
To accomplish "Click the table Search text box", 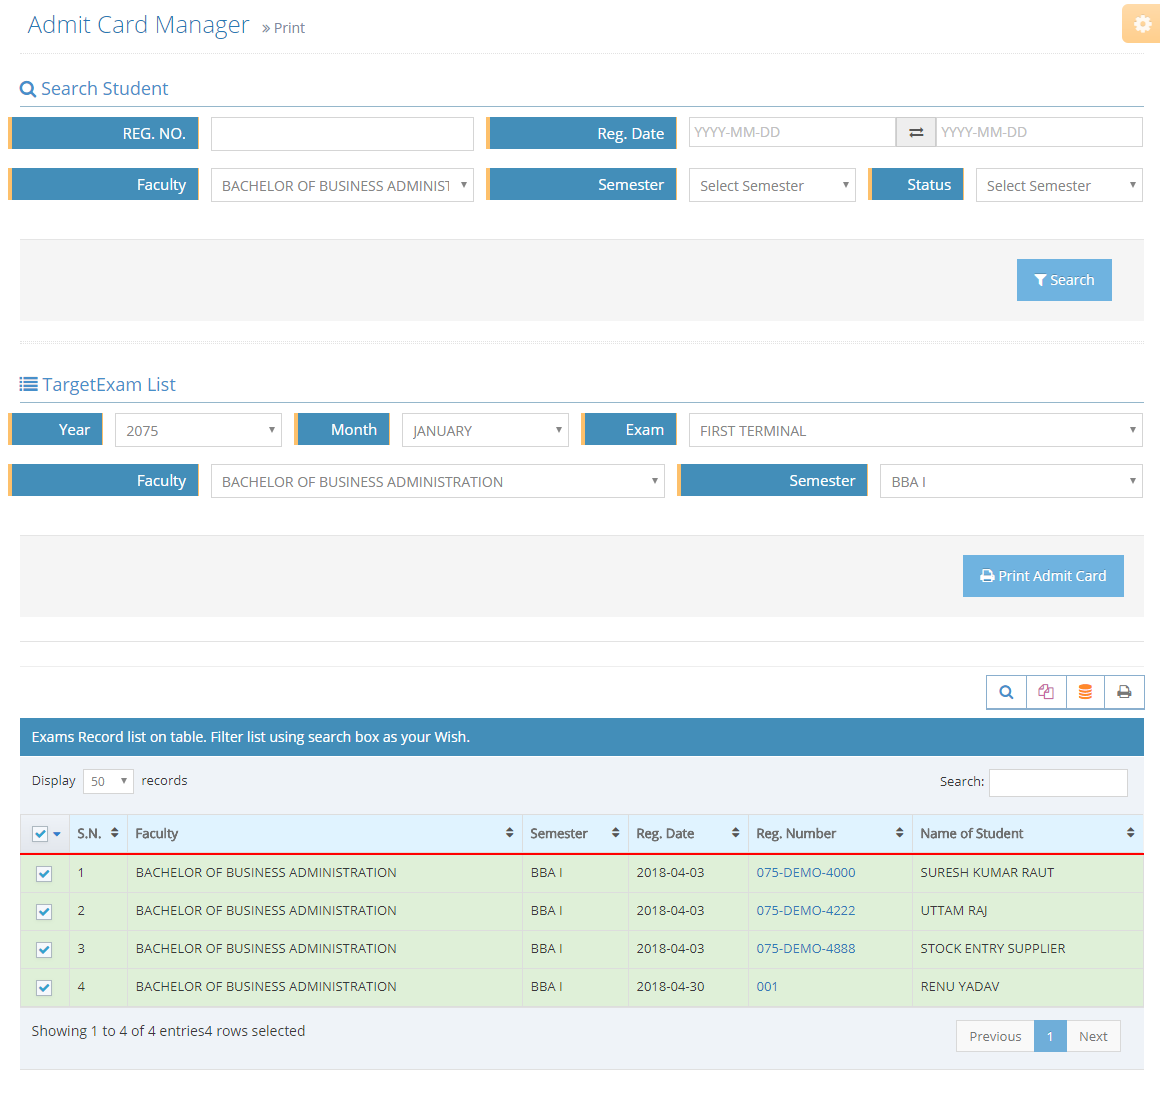I will click(1058, 783).
